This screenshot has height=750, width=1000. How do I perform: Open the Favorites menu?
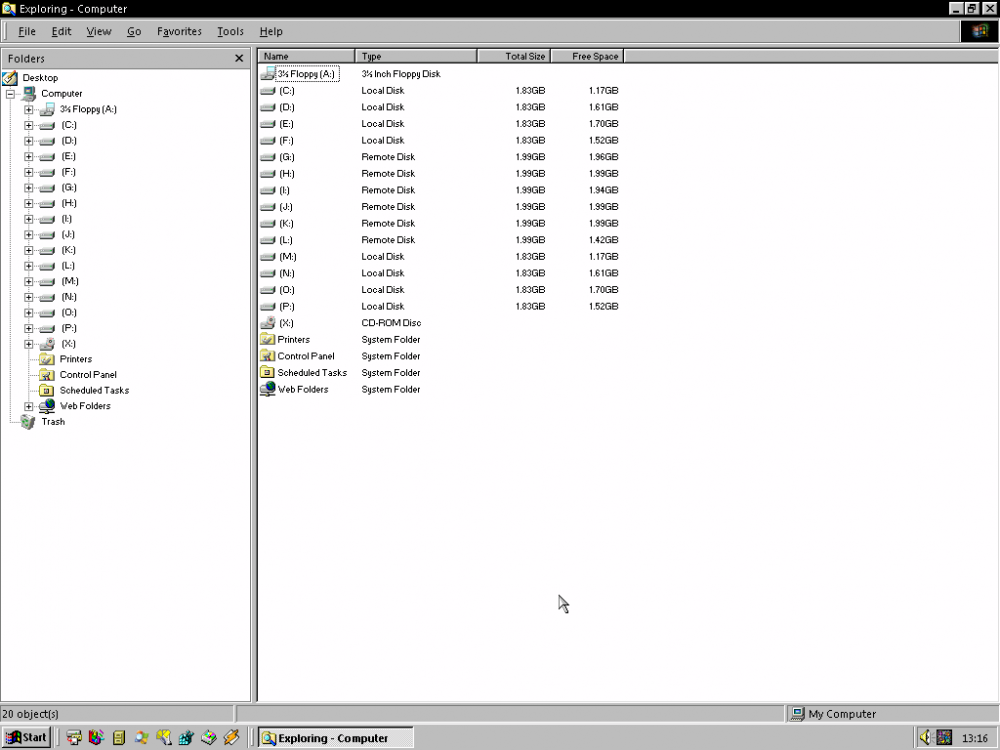click(179, 32)
